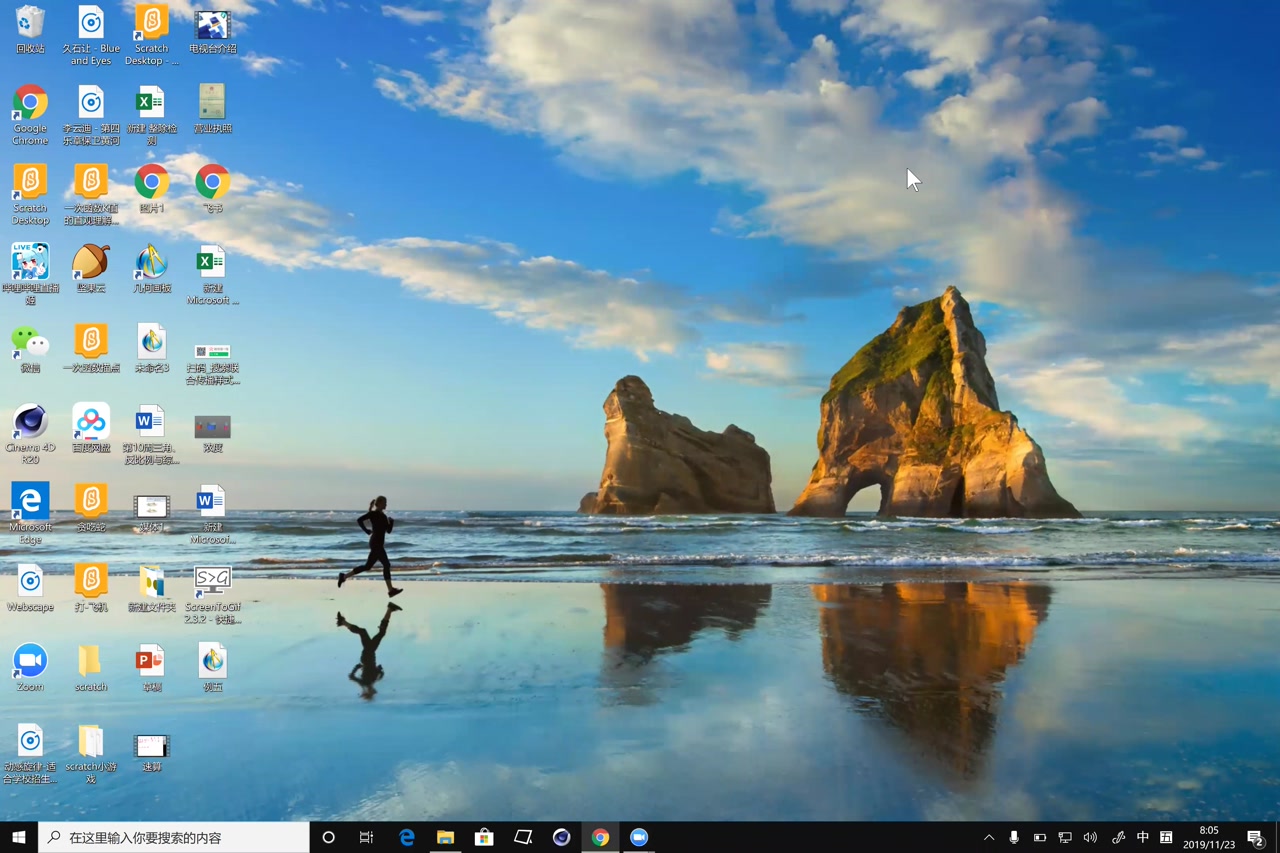Screen dimensions: 1280x853
Task: Select the Scratch file 贪吃蛇
Action: 91,509
